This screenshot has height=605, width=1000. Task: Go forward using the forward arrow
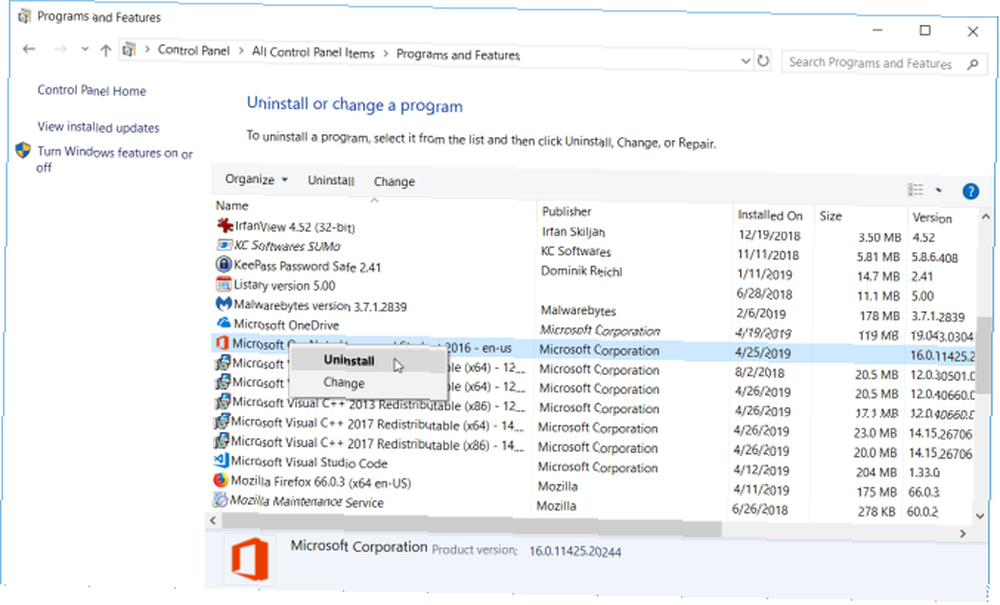pyautogui.click(x=61, y=49)
